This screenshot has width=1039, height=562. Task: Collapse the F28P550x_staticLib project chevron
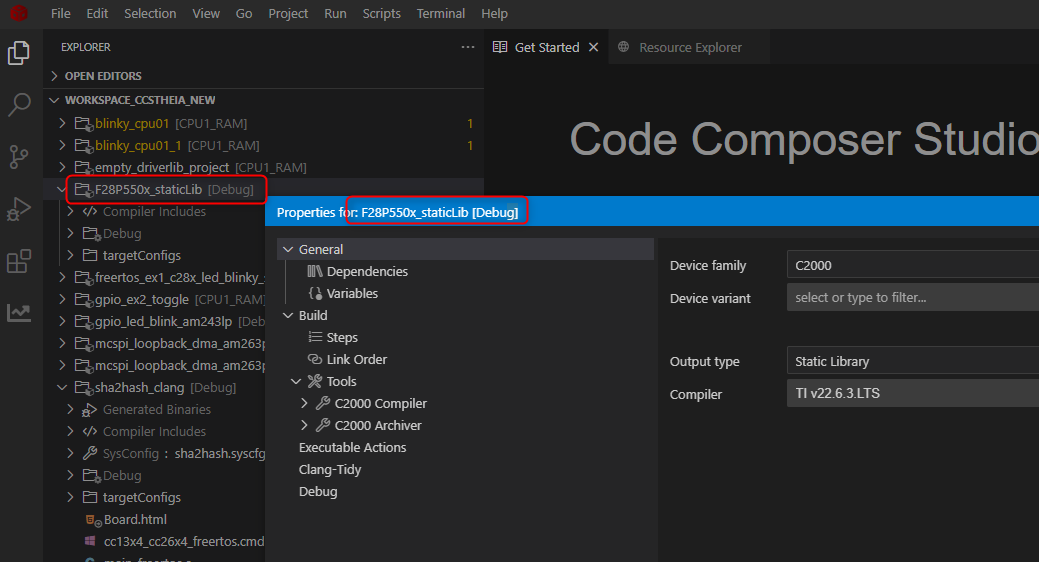(x=62, y=190)
